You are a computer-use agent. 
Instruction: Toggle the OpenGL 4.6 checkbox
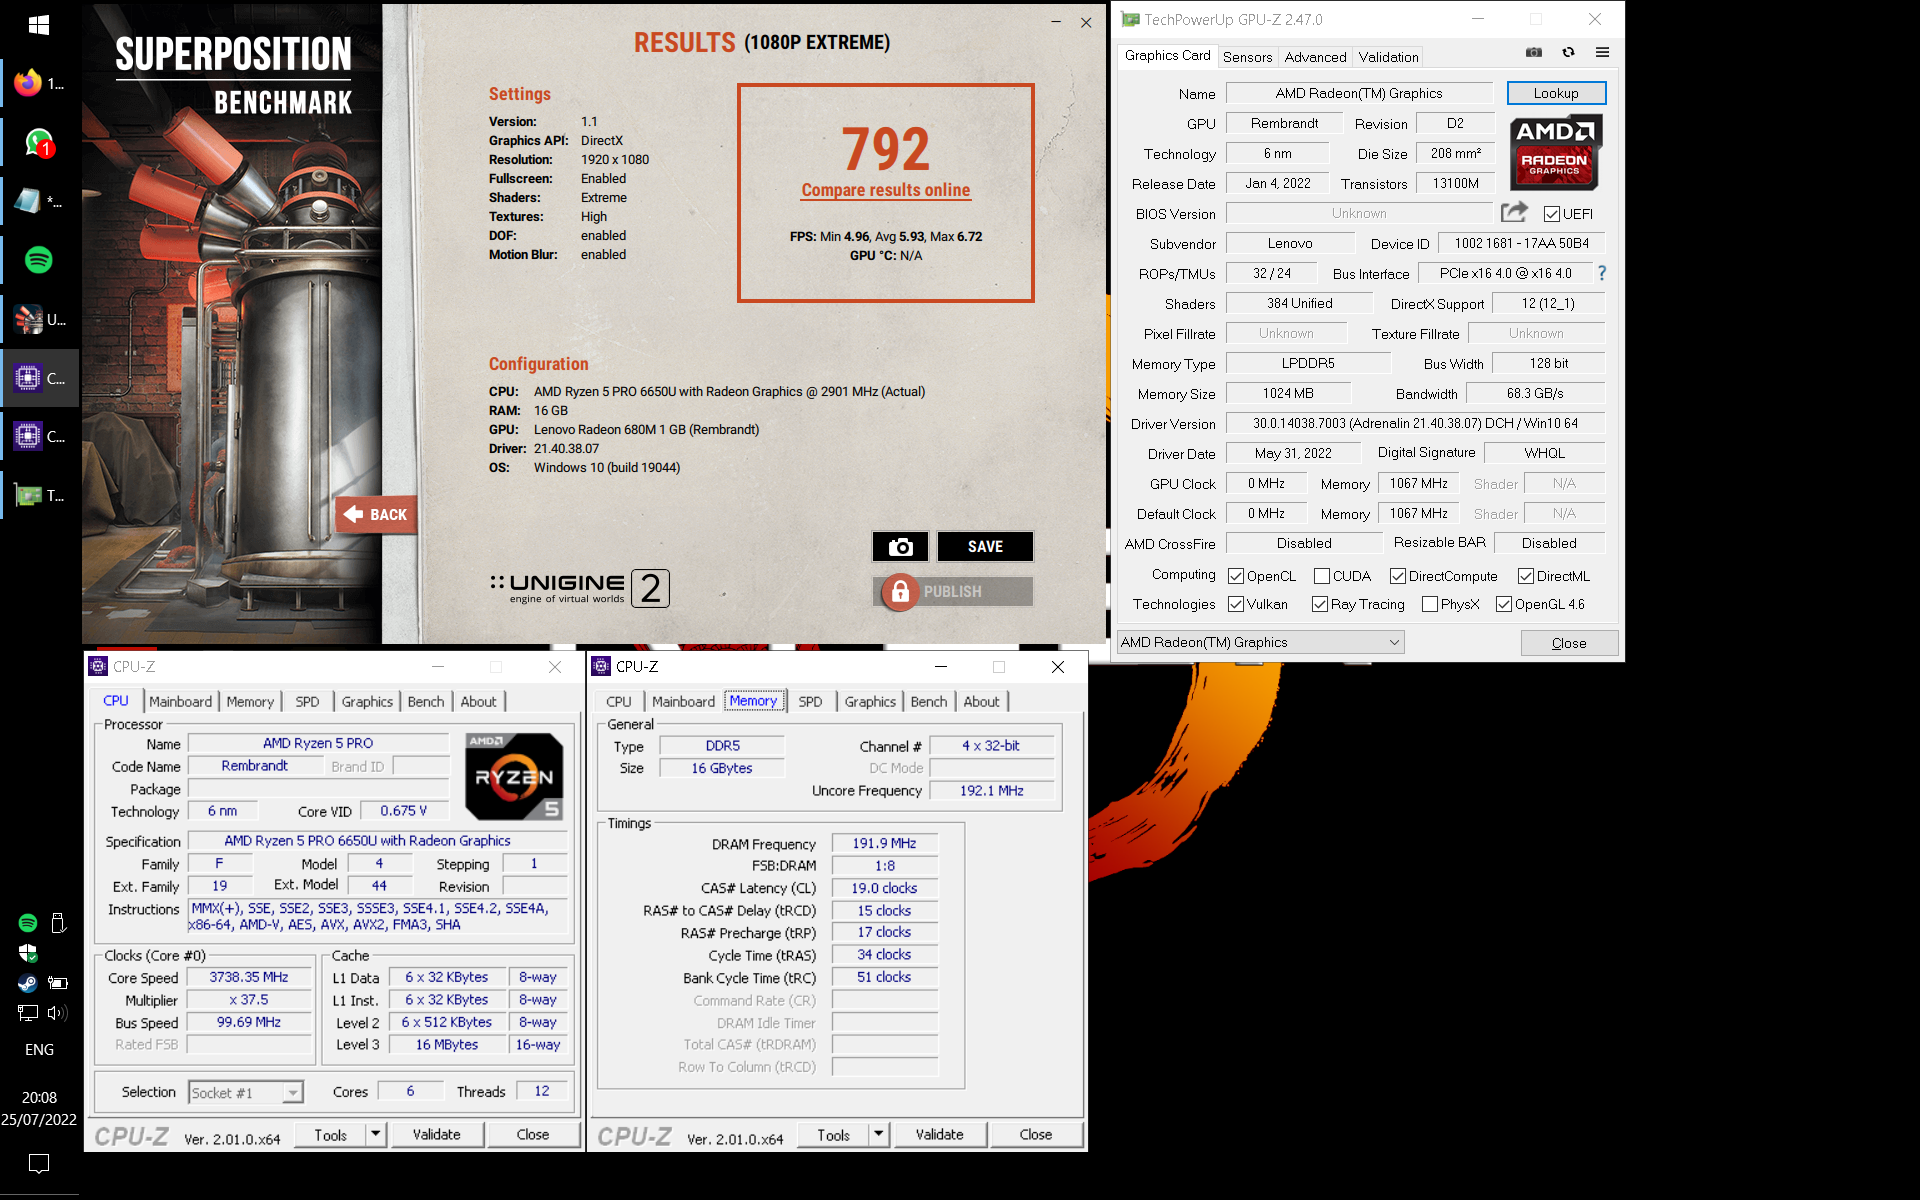1504,604
